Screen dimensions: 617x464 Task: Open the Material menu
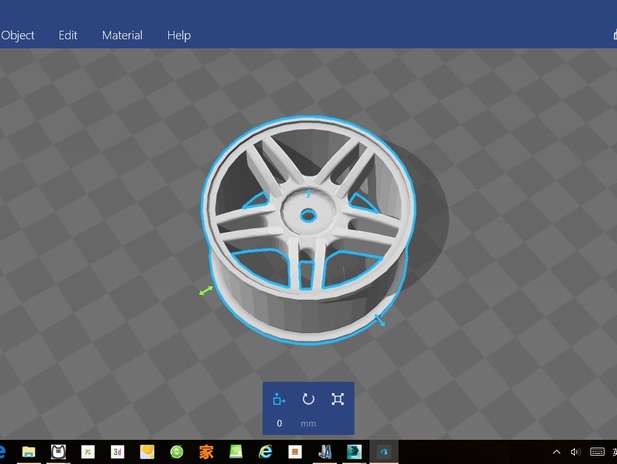point(122,35)
